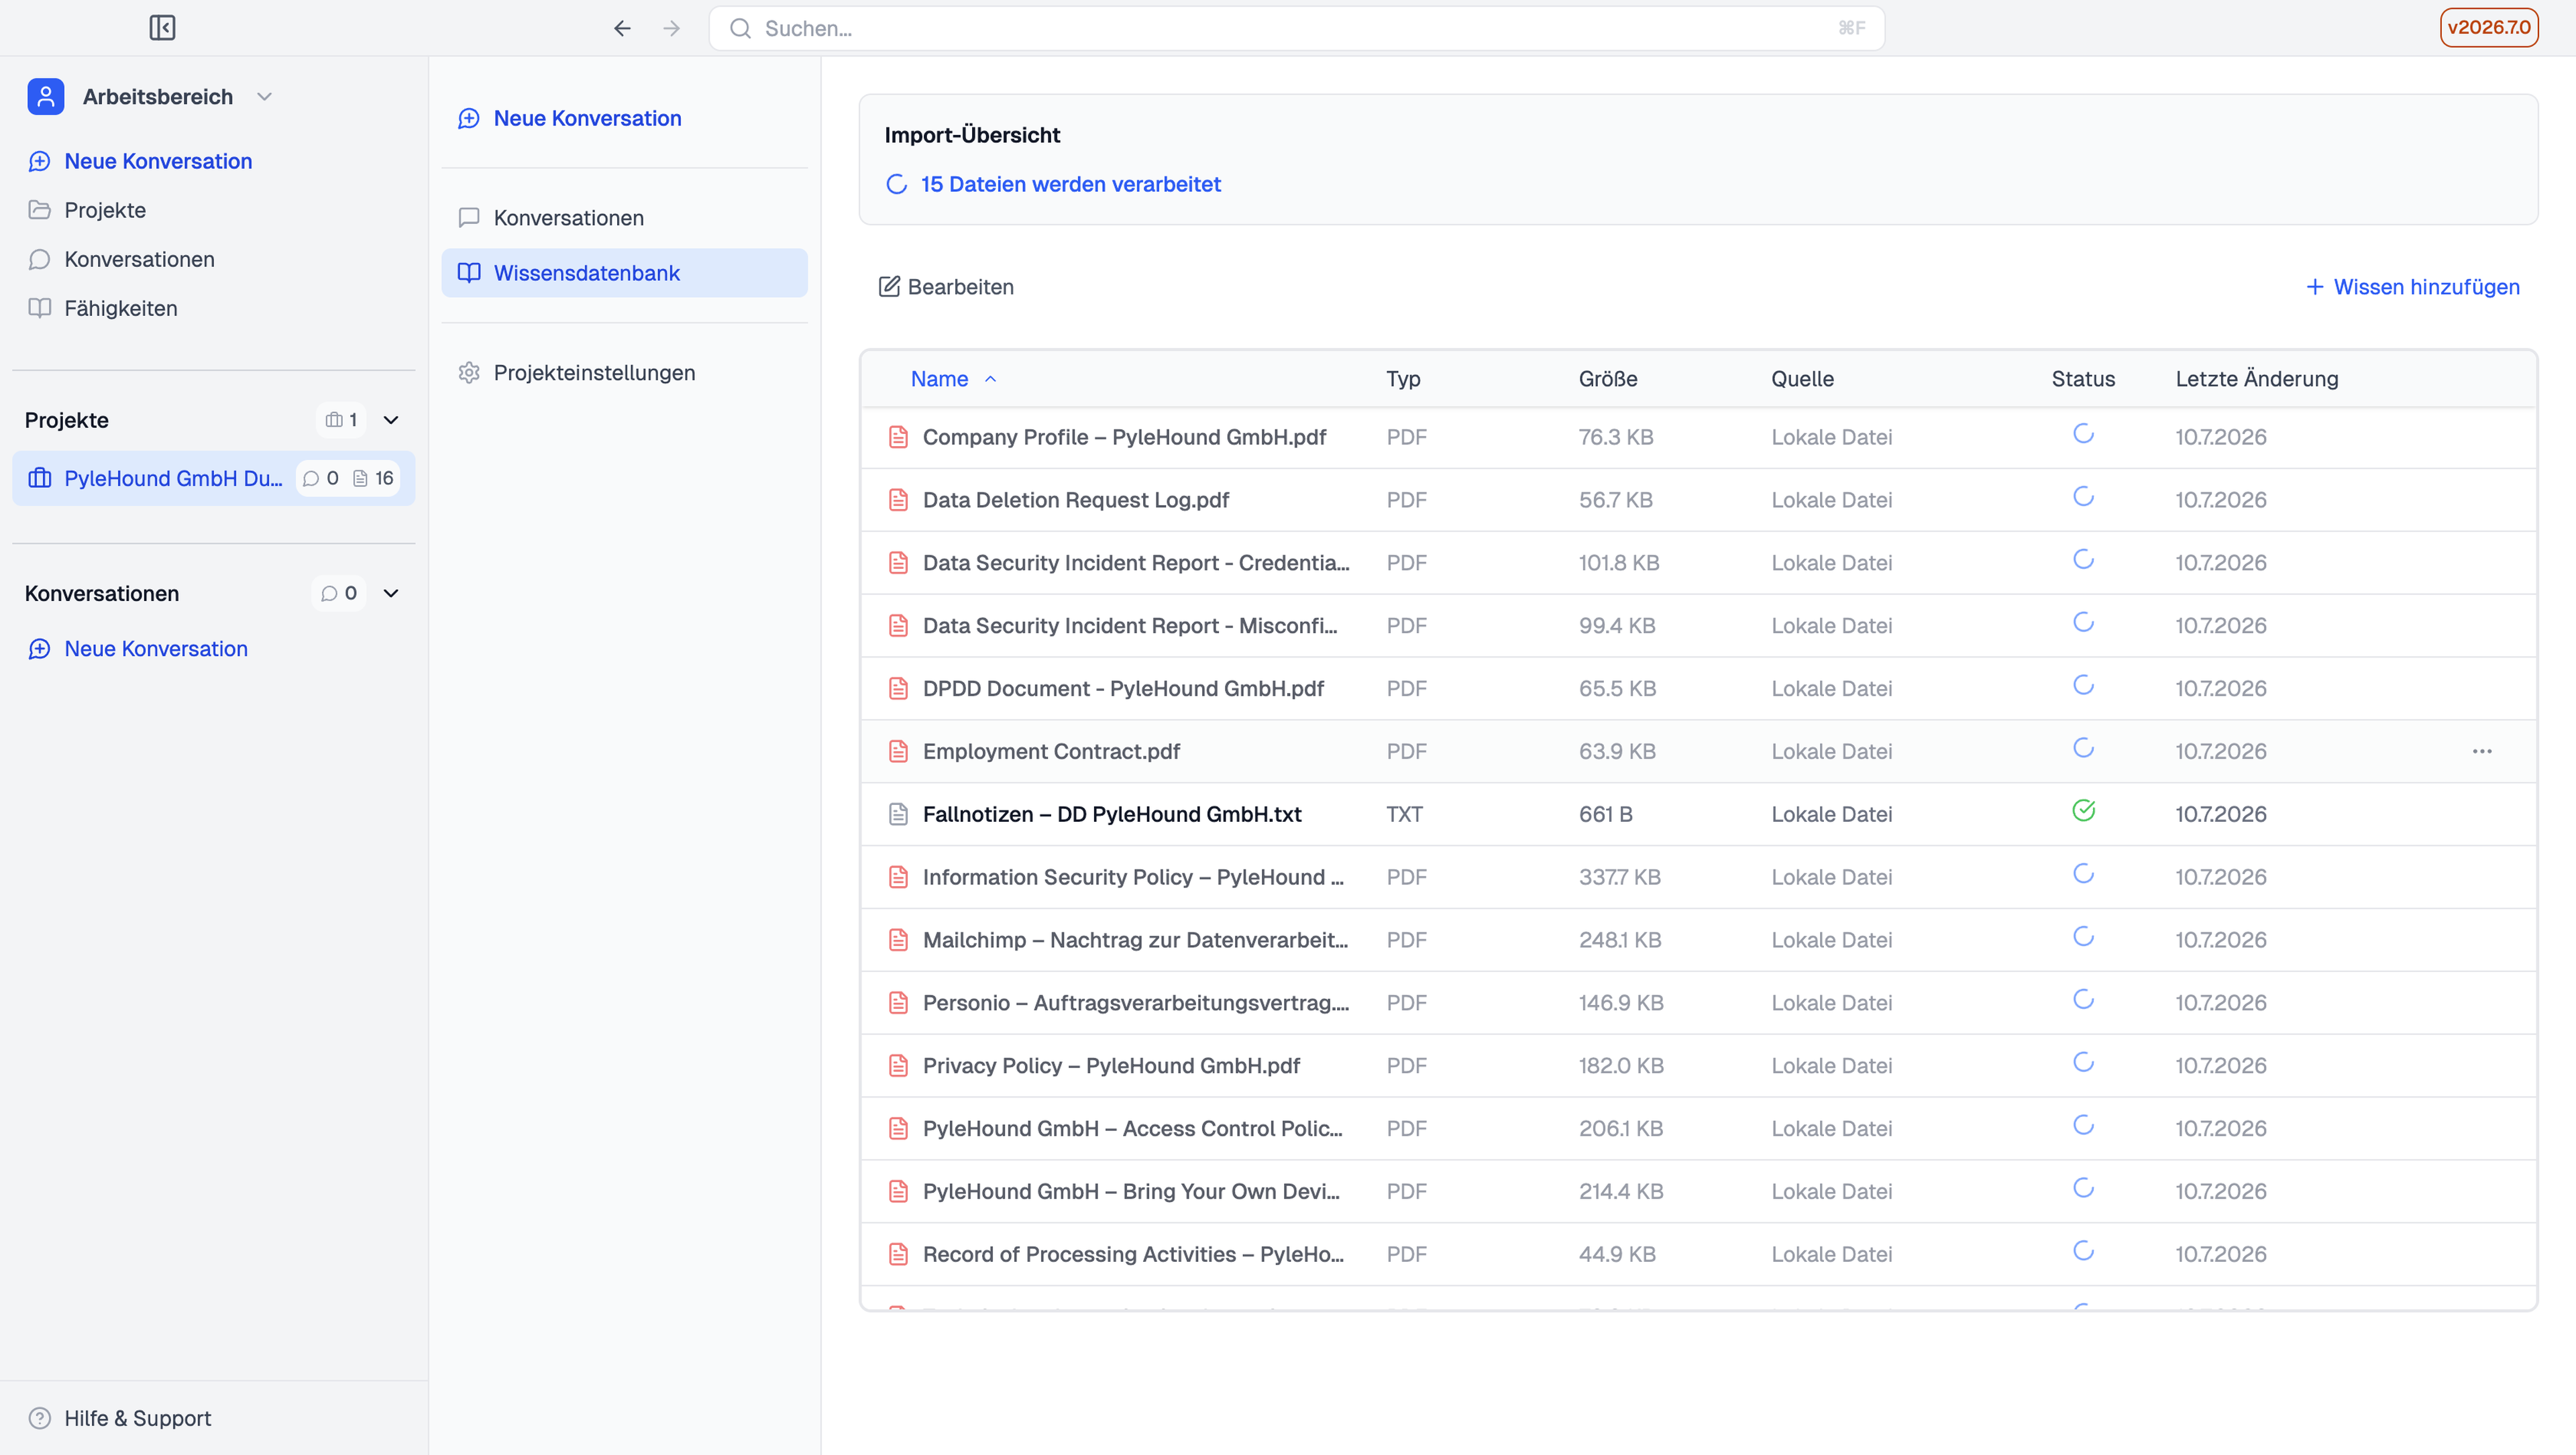Image resolution: width=2576 pixels, height=1455 pixels.
Task: Click the 661 B size cell
Action: [x=1605, y=814]
